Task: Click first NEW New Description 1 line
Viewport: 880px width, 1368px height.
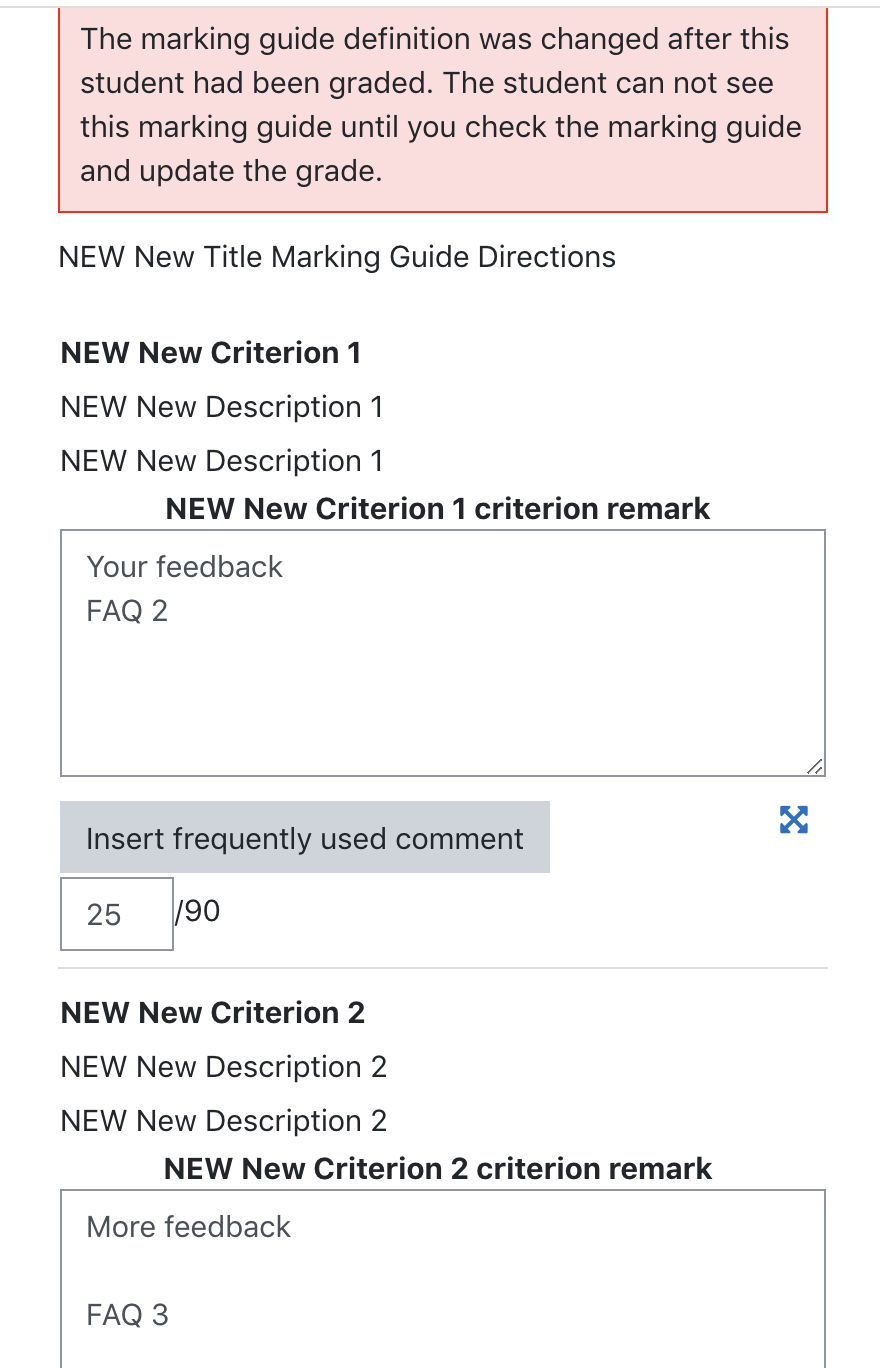Action: pyautogui.click(x=222, y=407)
